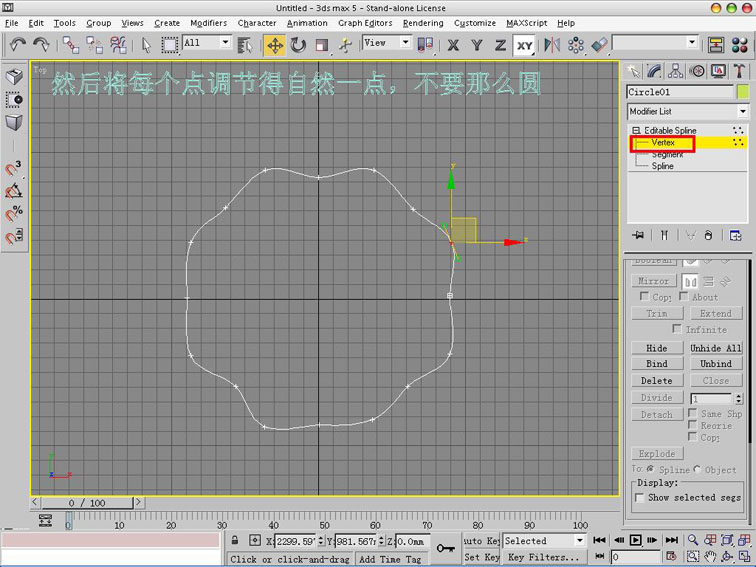The width and height of the screenshot is (756, 567).
Task: Tick the Same Shp checkbox
Action: point(692,413)
